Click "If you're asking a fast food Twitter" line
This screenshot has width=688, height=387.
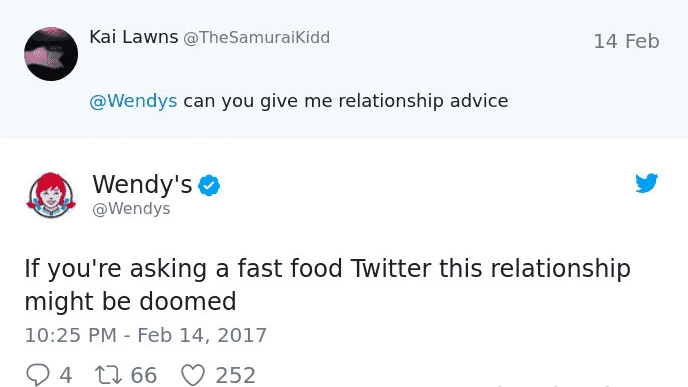click(228, 268)
